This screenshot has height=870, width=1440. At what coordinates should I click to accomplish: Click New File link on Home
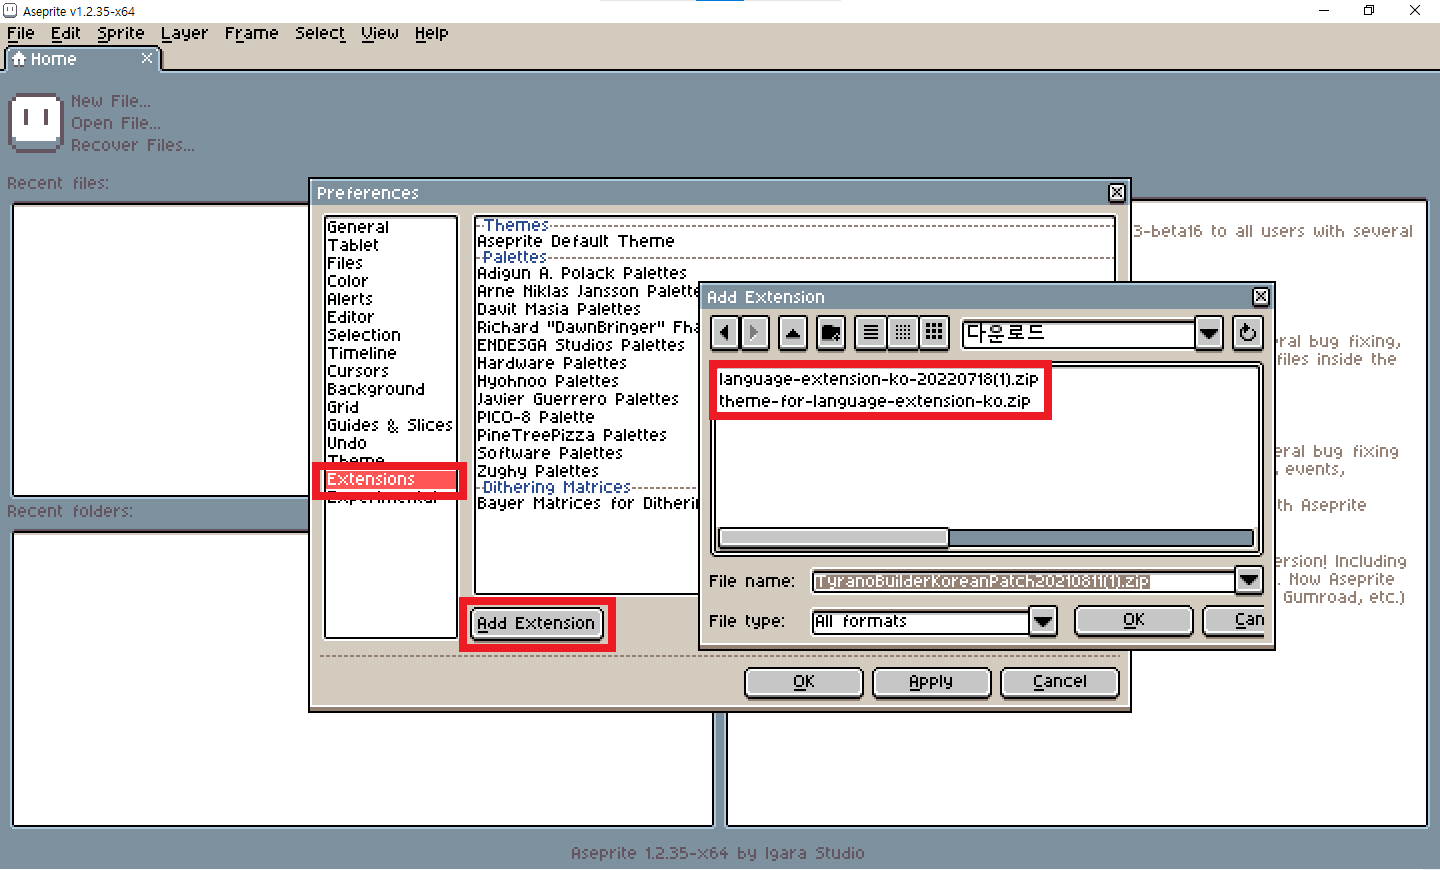click(111, 101)
